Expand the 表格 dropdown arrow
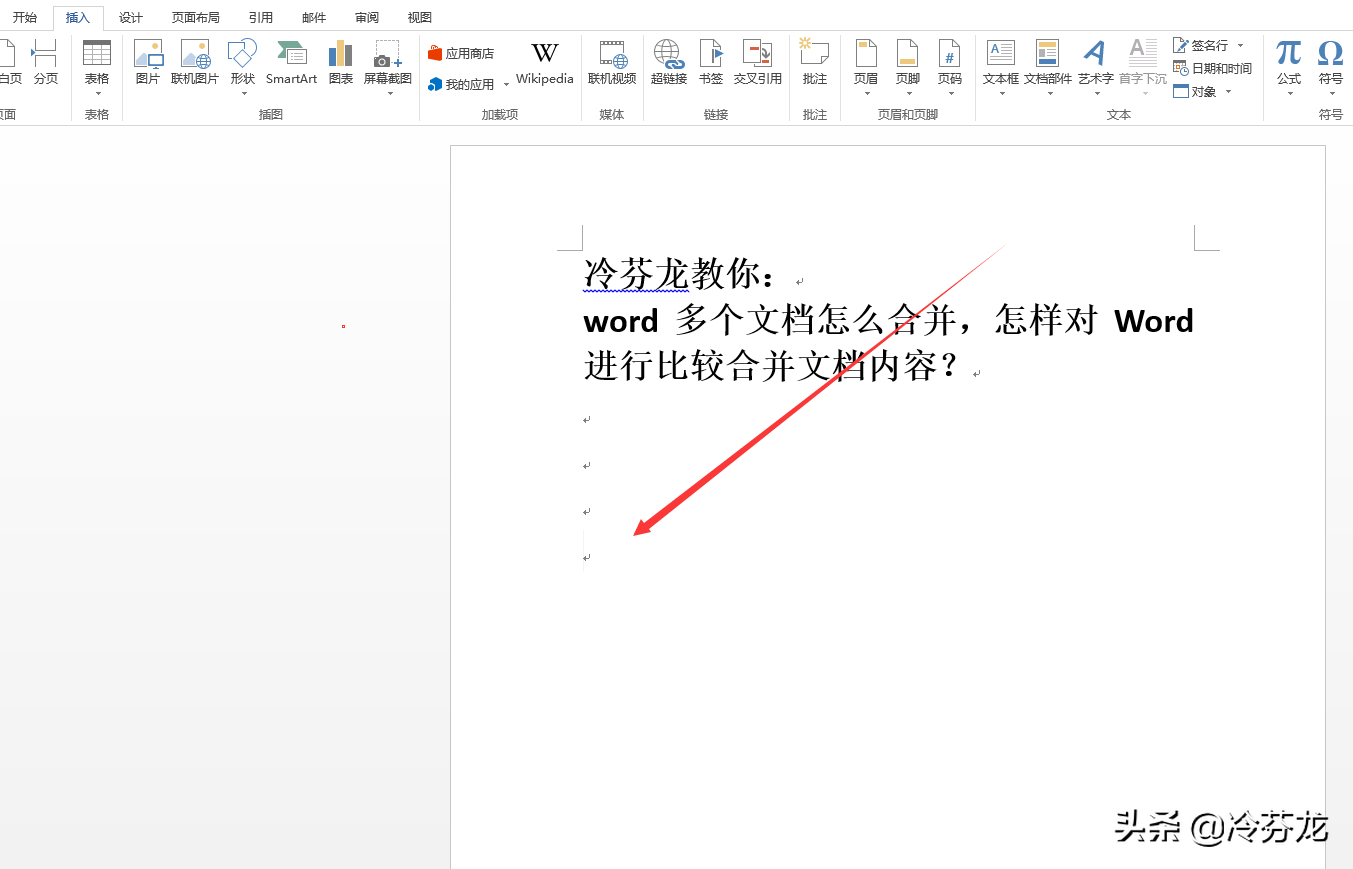Screen dimensions: 1353x869 (98, 94)
